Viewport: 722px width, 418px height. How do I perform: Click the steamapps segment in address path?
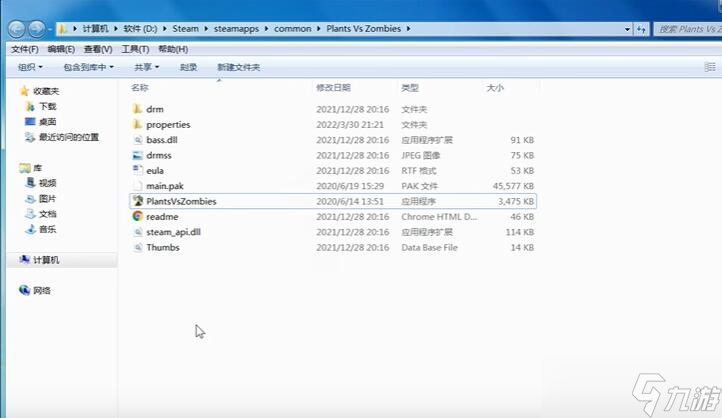coord(236,29)
